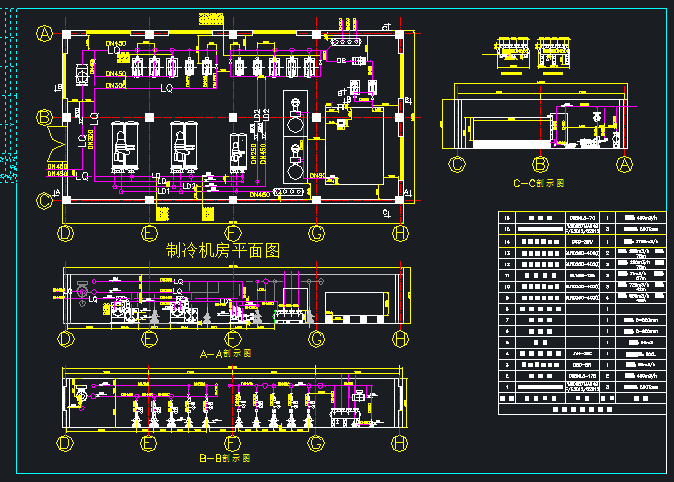Click the C-C剖示图 section label

[539, 183]
